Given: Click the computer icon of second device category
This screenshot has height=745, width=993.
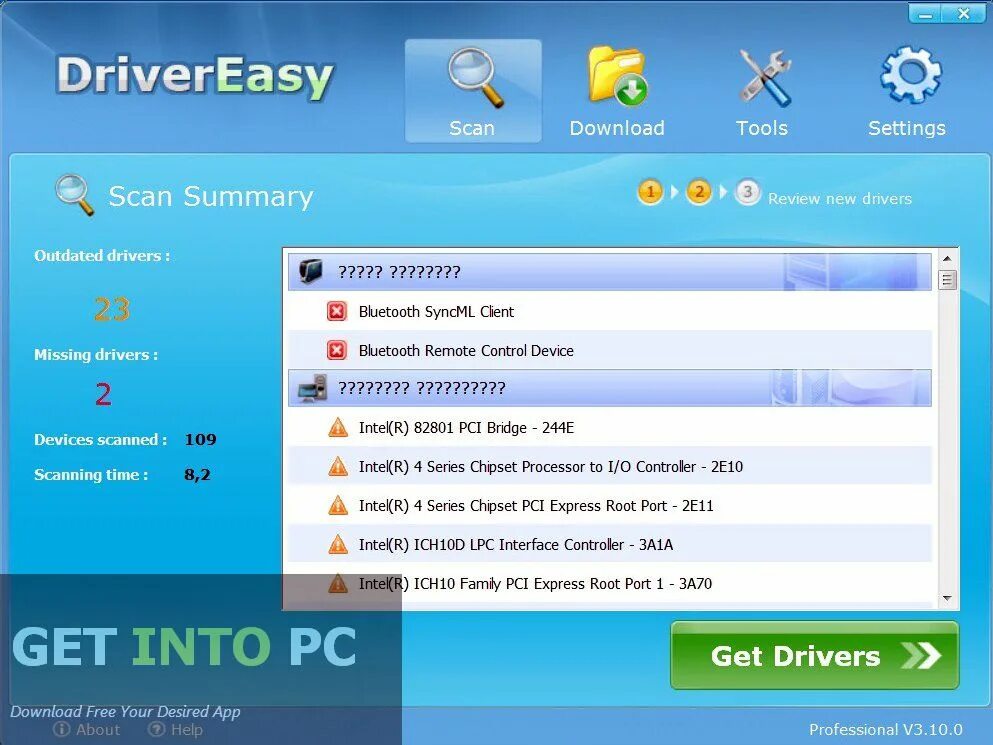Looking at the screenshot, I should point(312,388).
